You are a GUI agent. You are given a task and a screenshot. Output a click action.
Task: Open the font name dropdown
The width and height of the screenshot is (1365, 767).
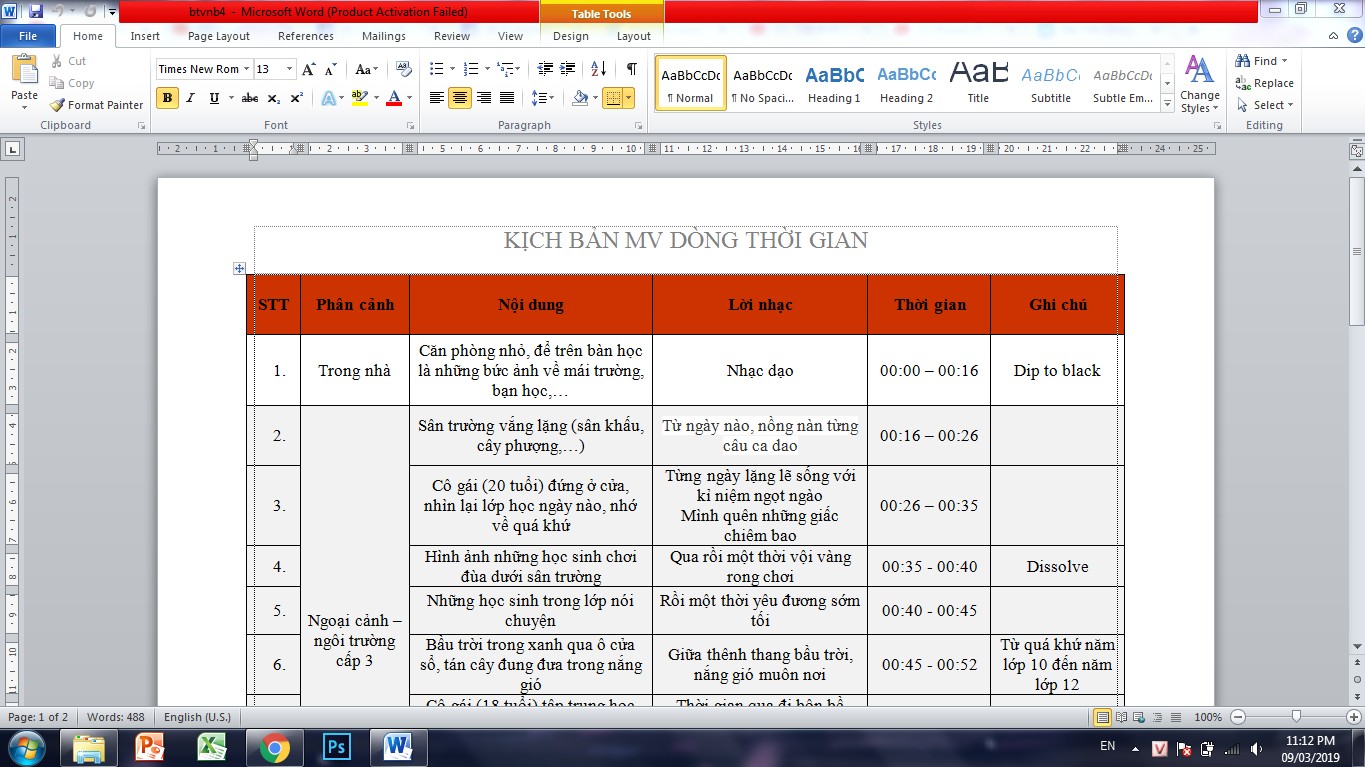[249, 69]
